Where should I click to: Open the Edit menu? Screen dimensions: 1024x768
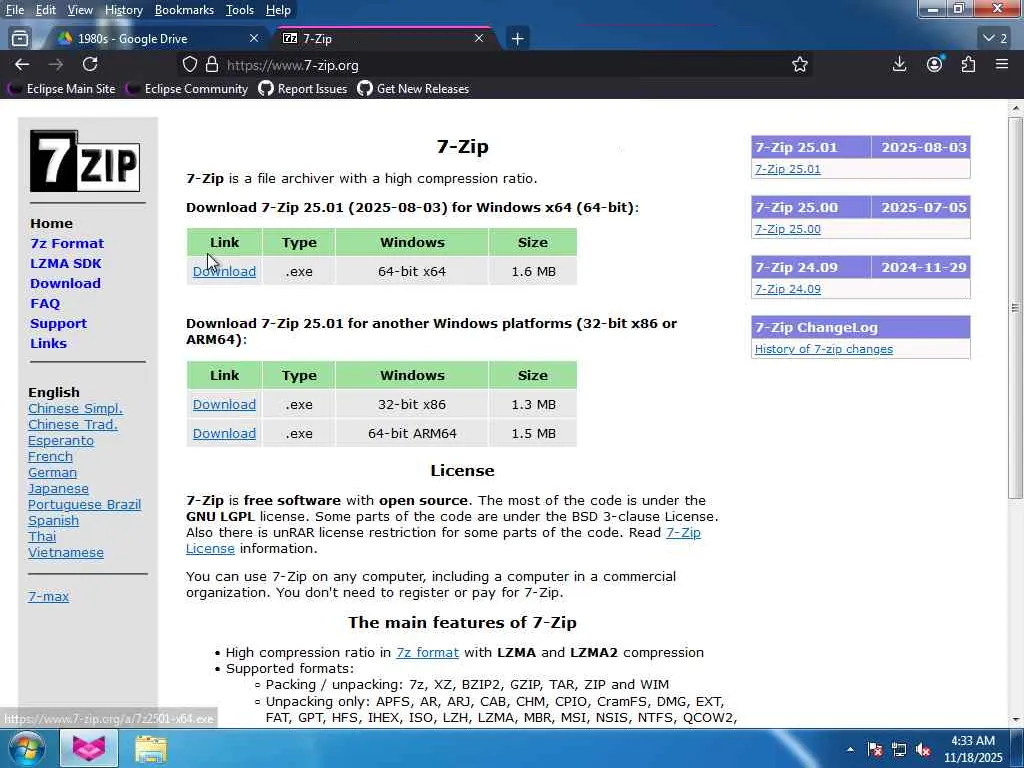click(46, 10)
